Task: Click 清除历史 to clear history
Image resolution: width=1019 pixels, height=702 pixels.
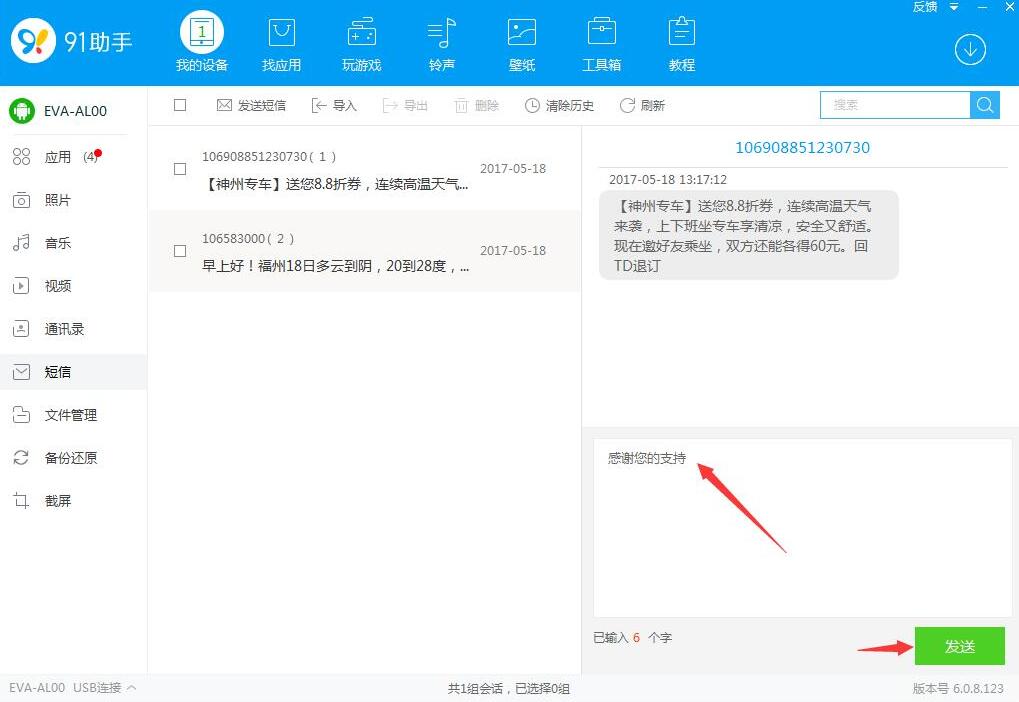Action: (x=559, y=106)
